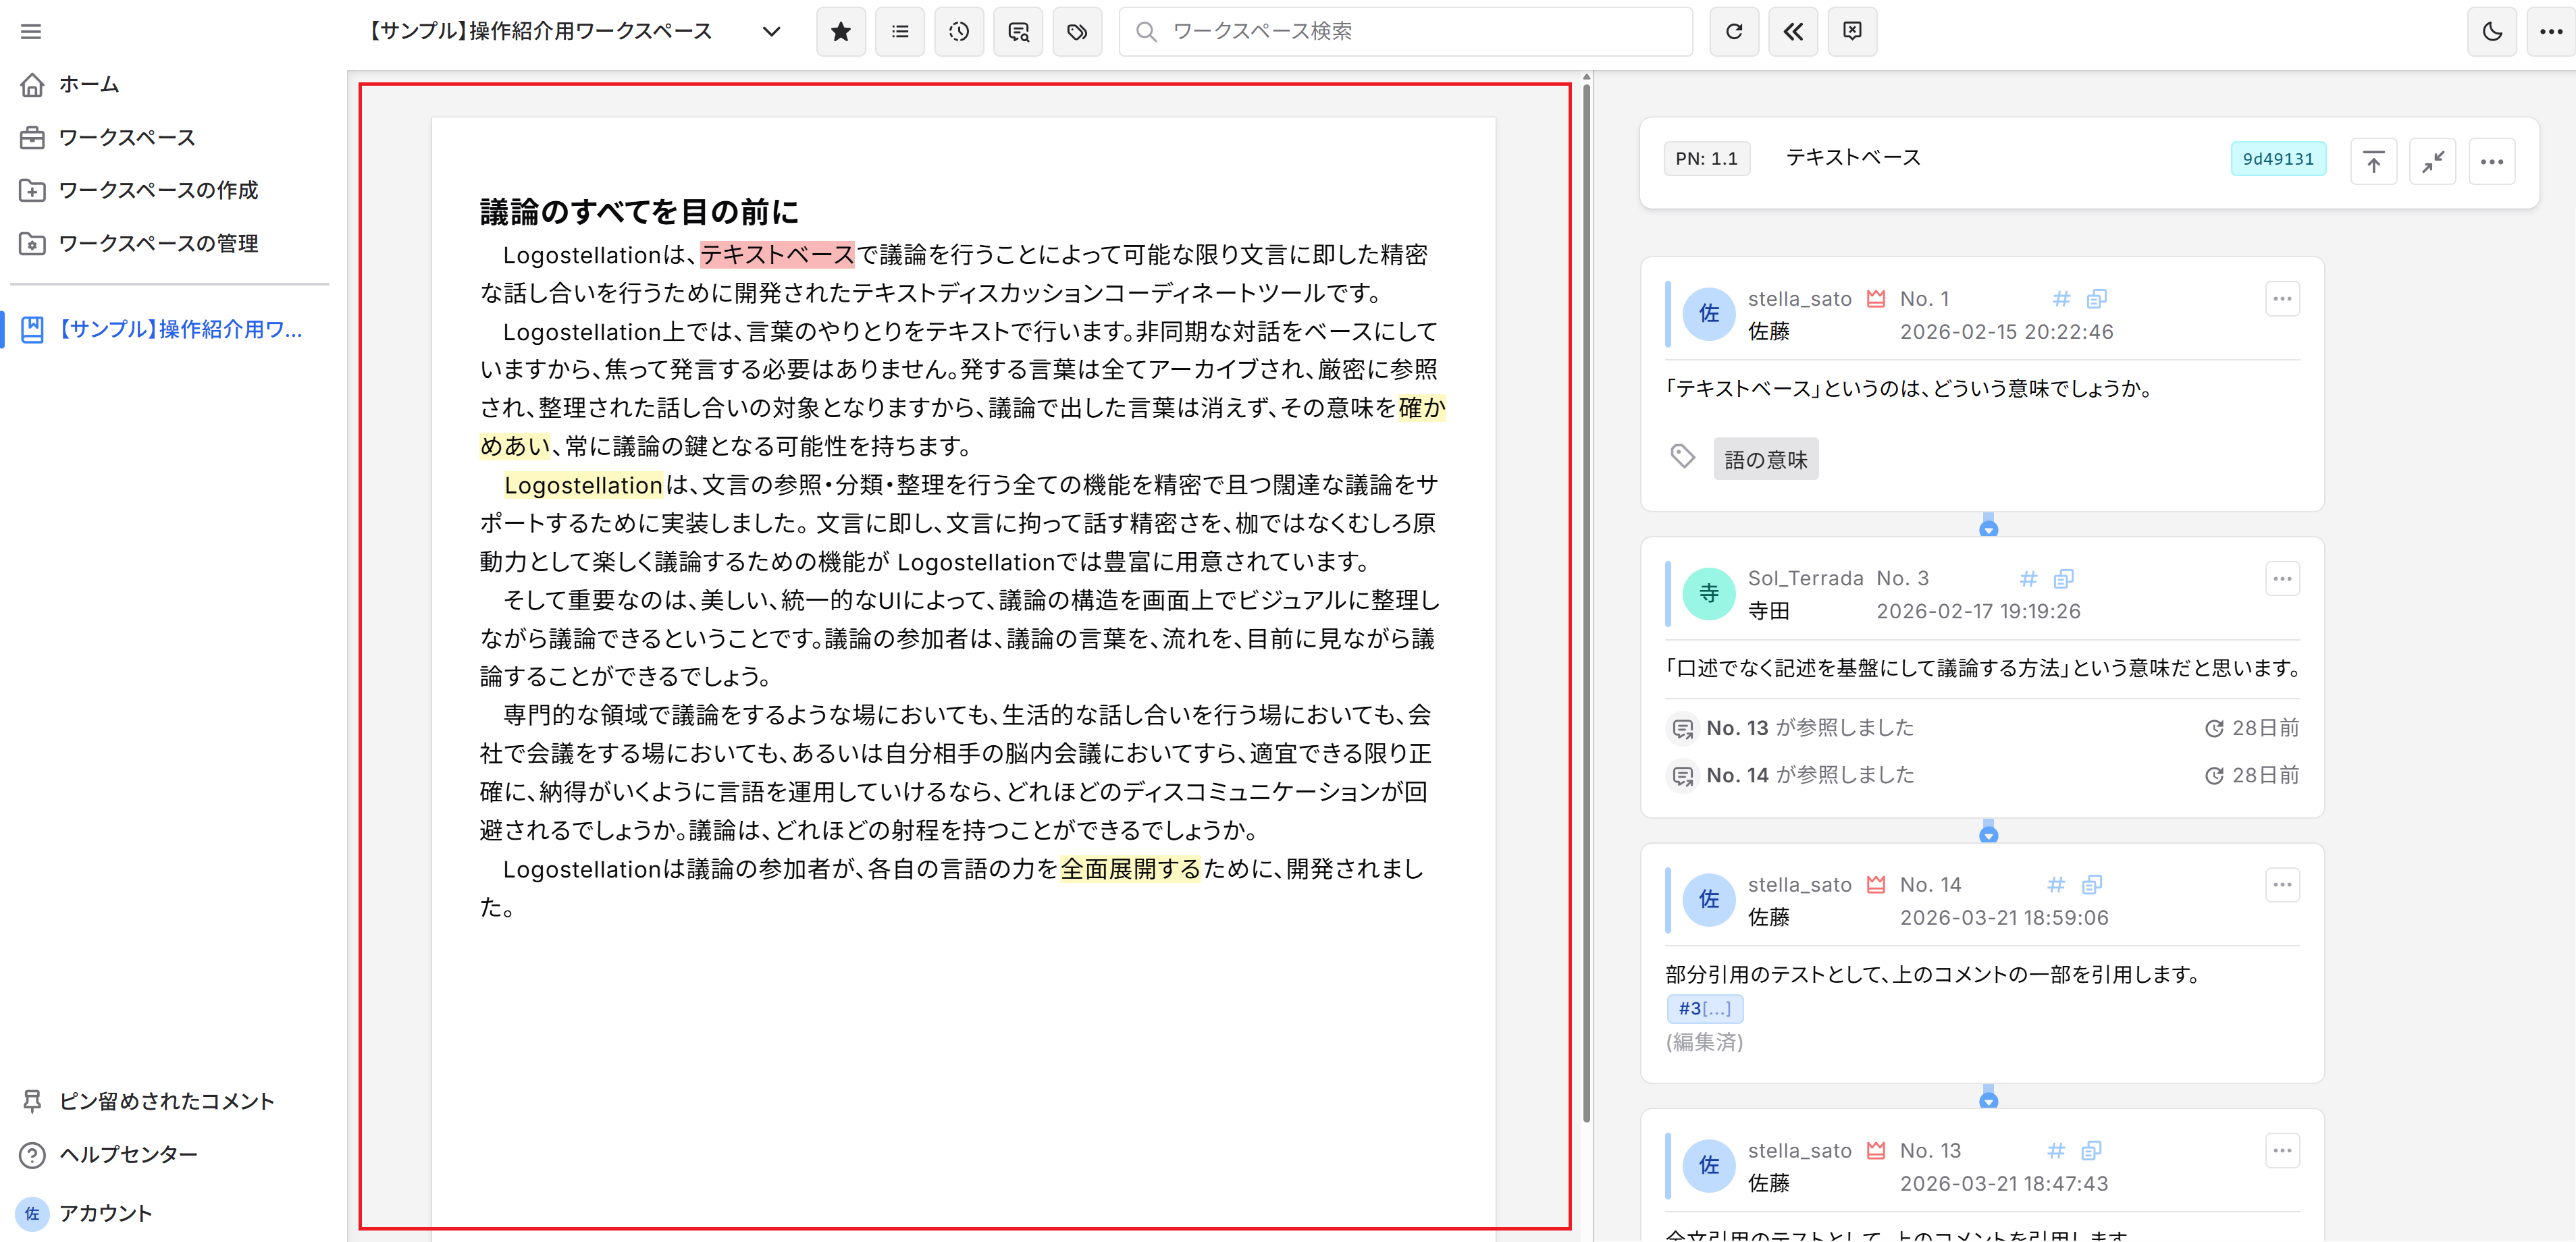Open the 'No. 13 が参照しました' reference
The height and width of the screenshot is (1242, 2576).
pos(1810,728)
